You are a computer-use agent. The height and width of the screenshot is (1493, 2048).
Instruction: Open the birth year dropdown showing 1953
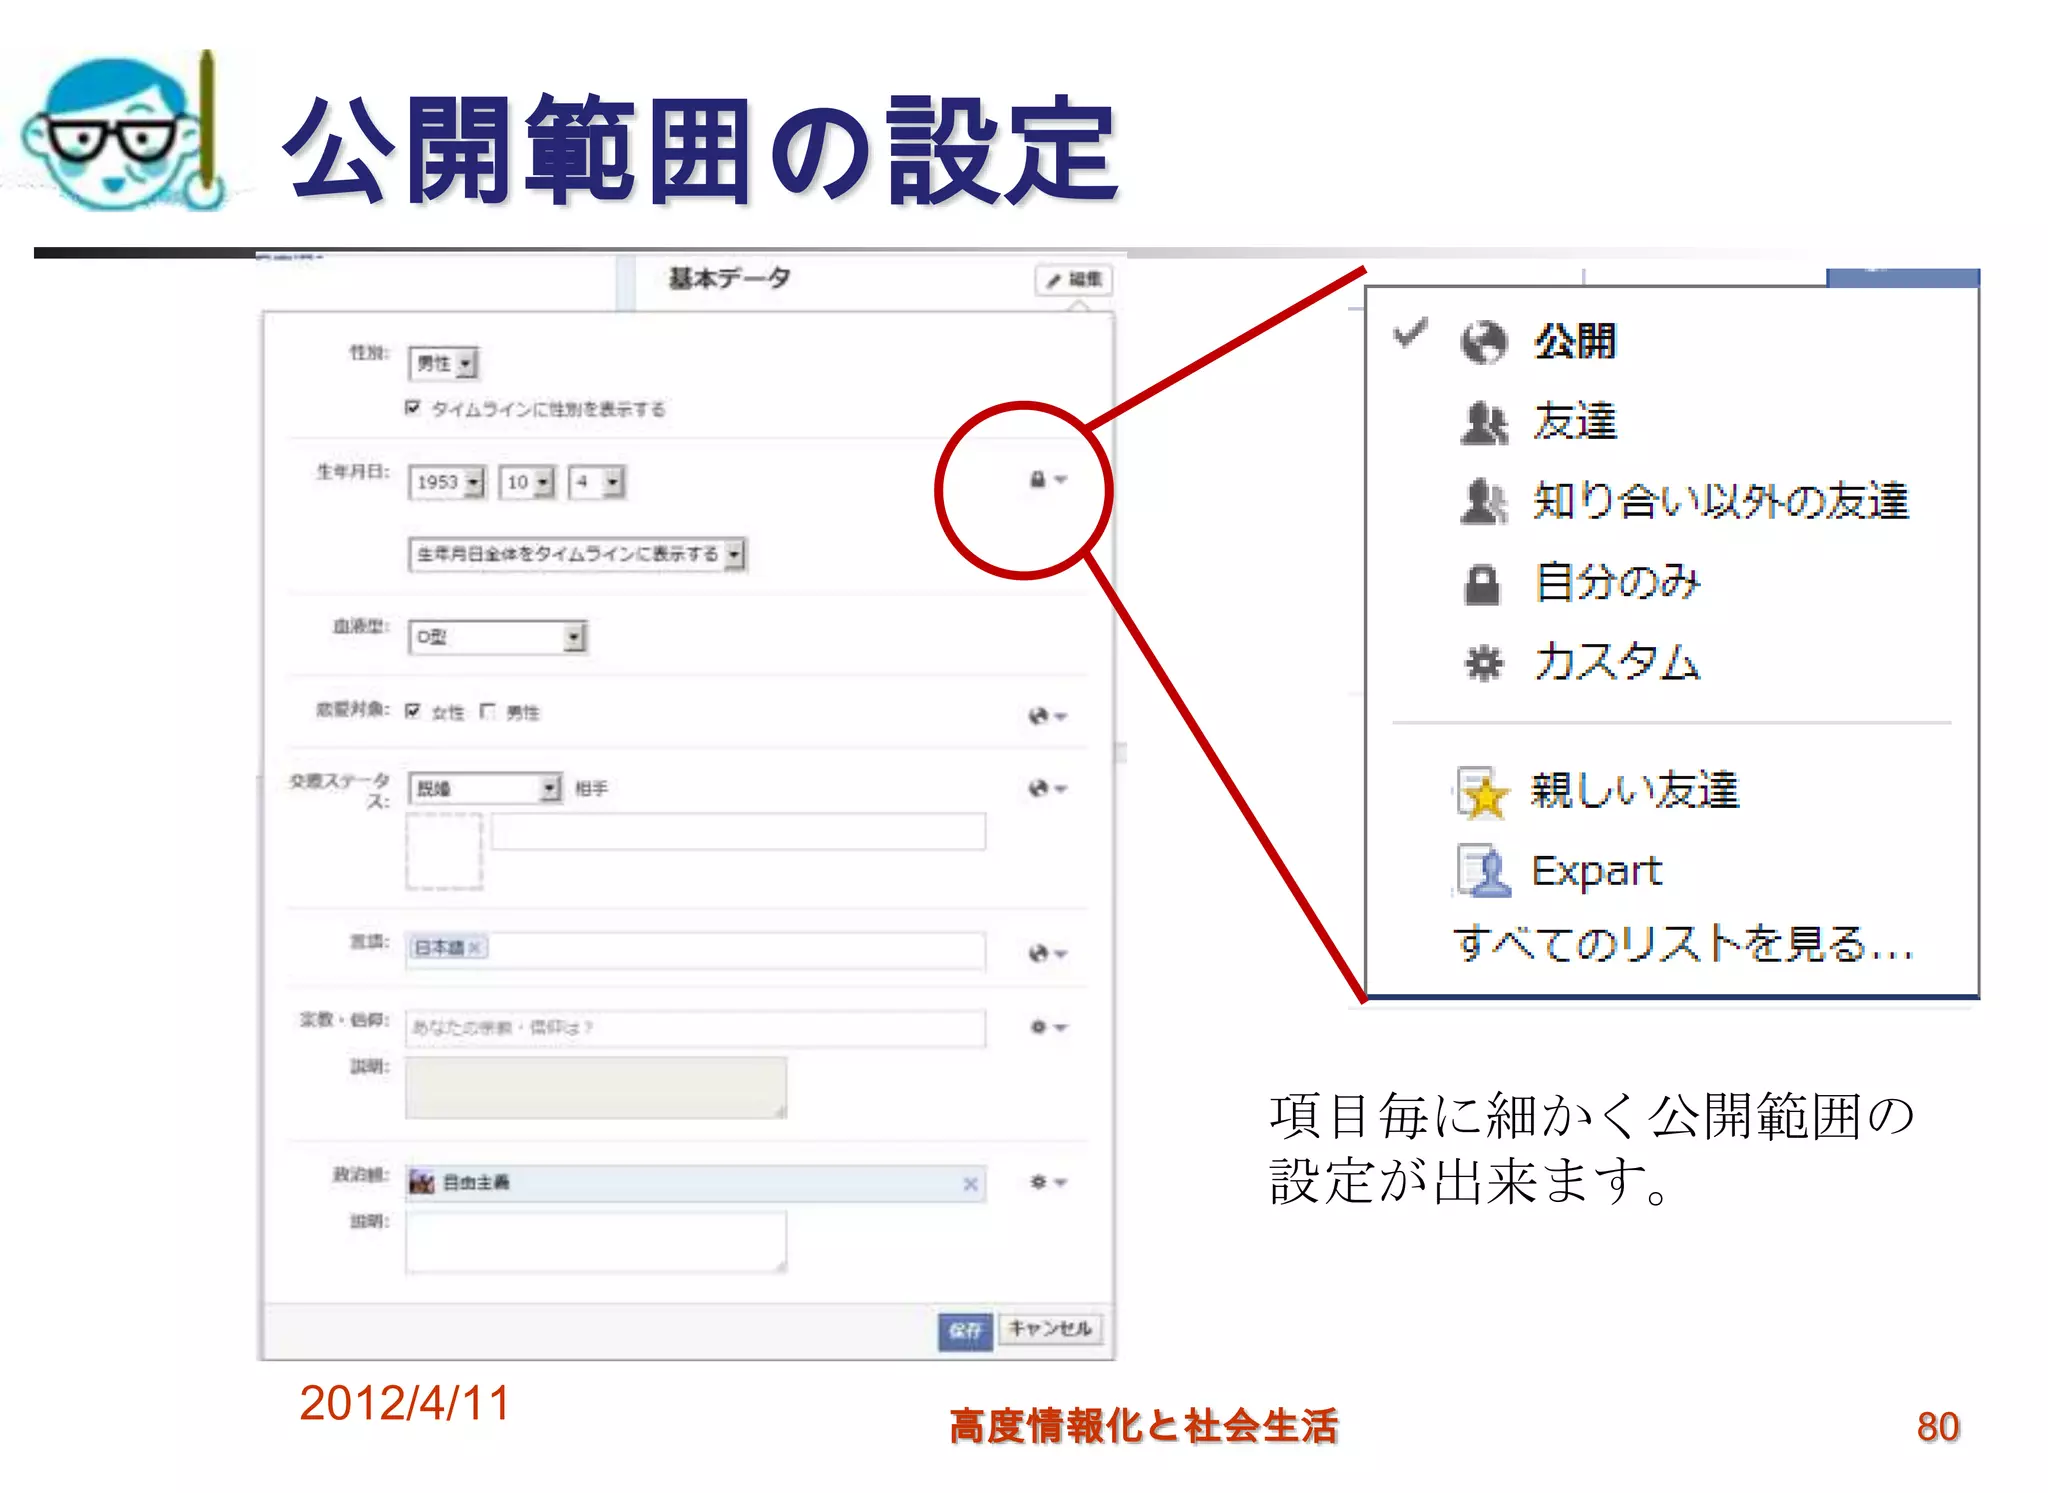[x=447, y=482]
